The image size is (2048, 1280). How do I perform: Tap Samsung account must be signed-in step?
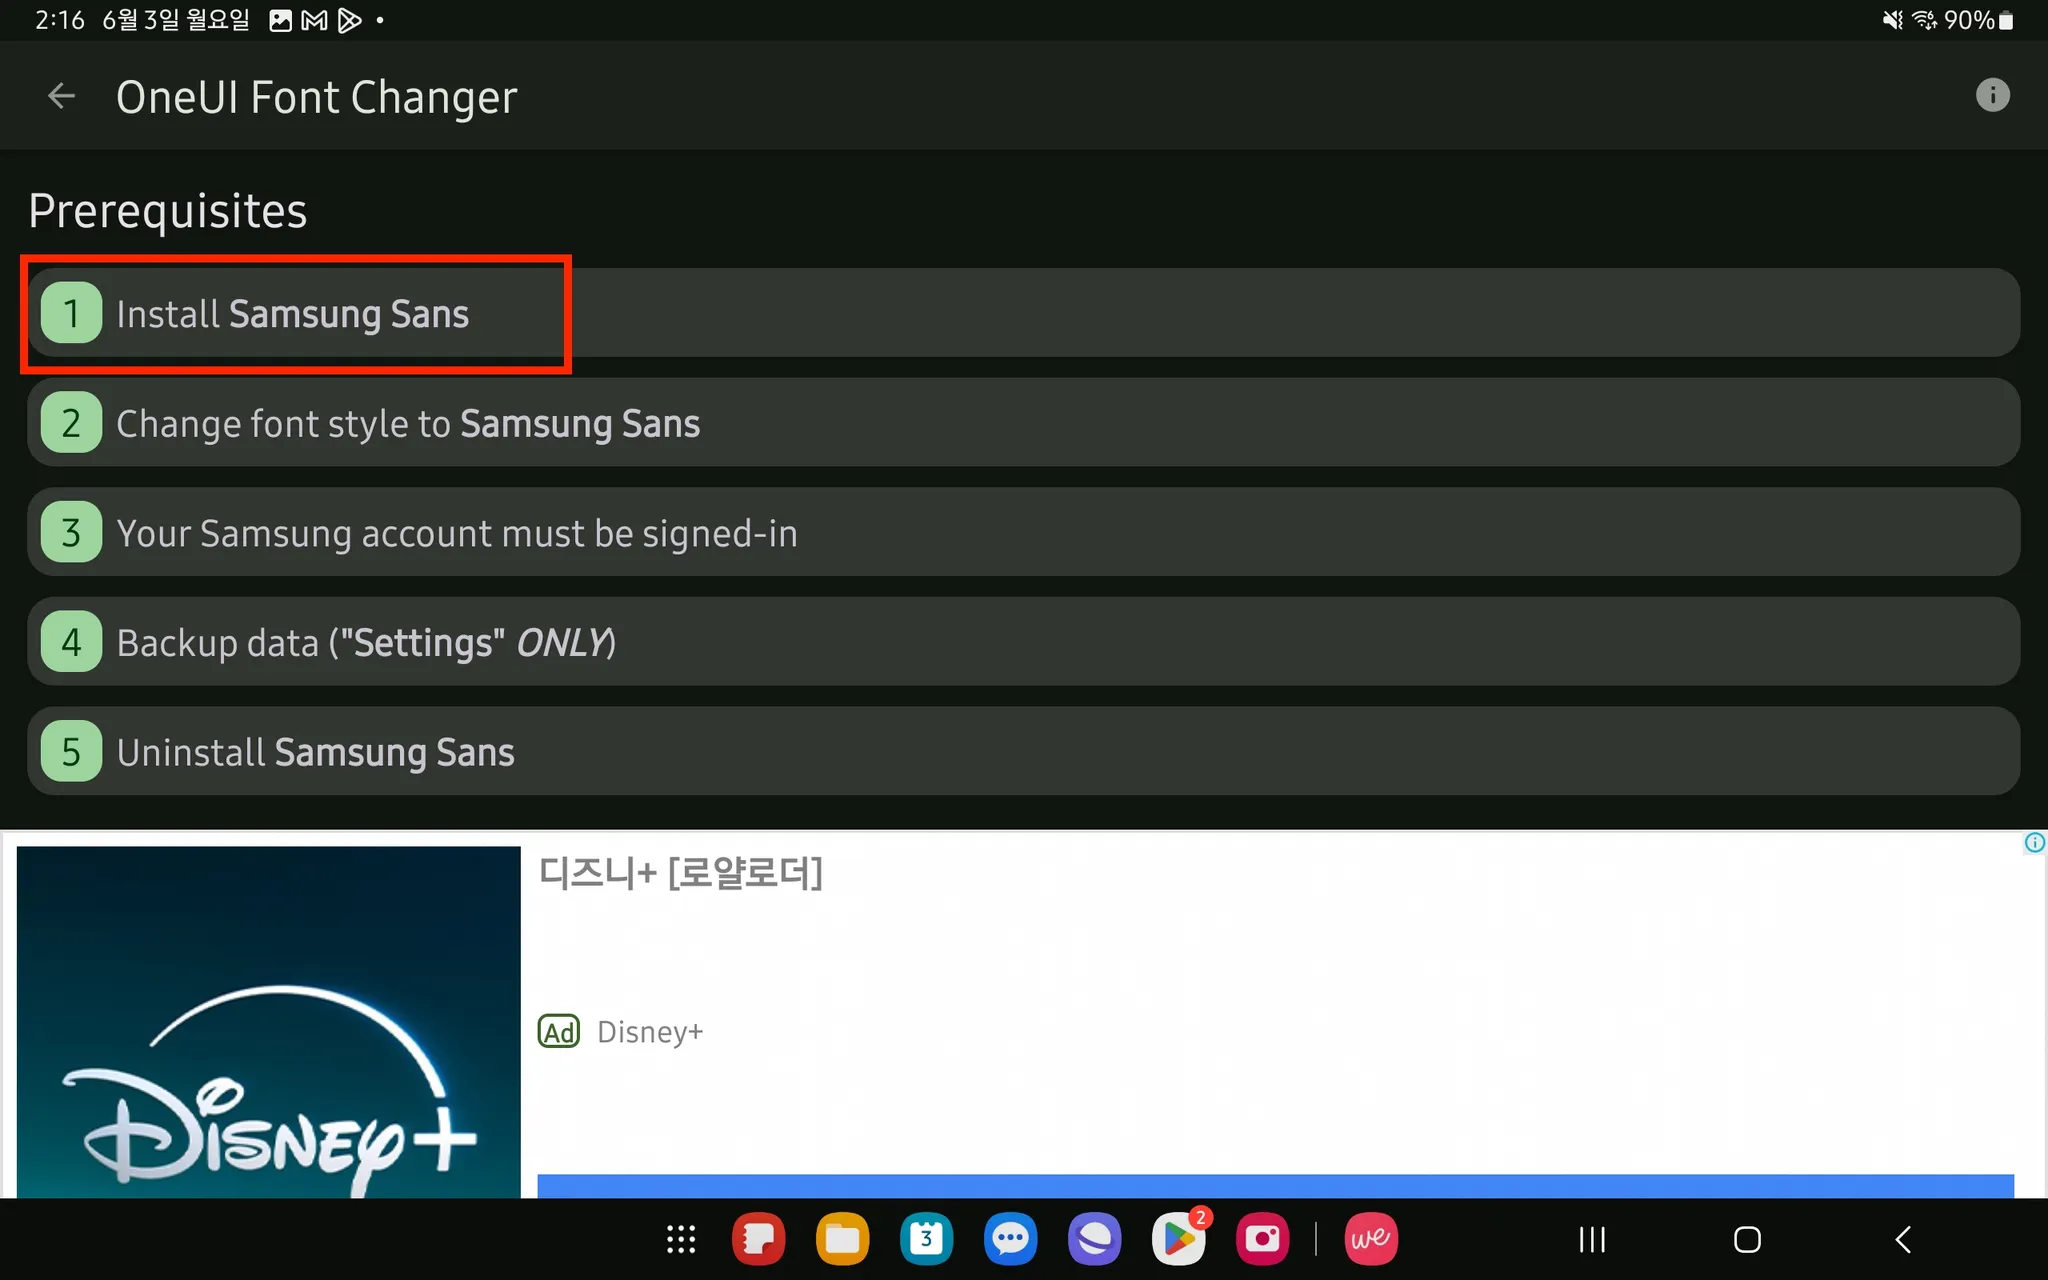tap(456, 533)
